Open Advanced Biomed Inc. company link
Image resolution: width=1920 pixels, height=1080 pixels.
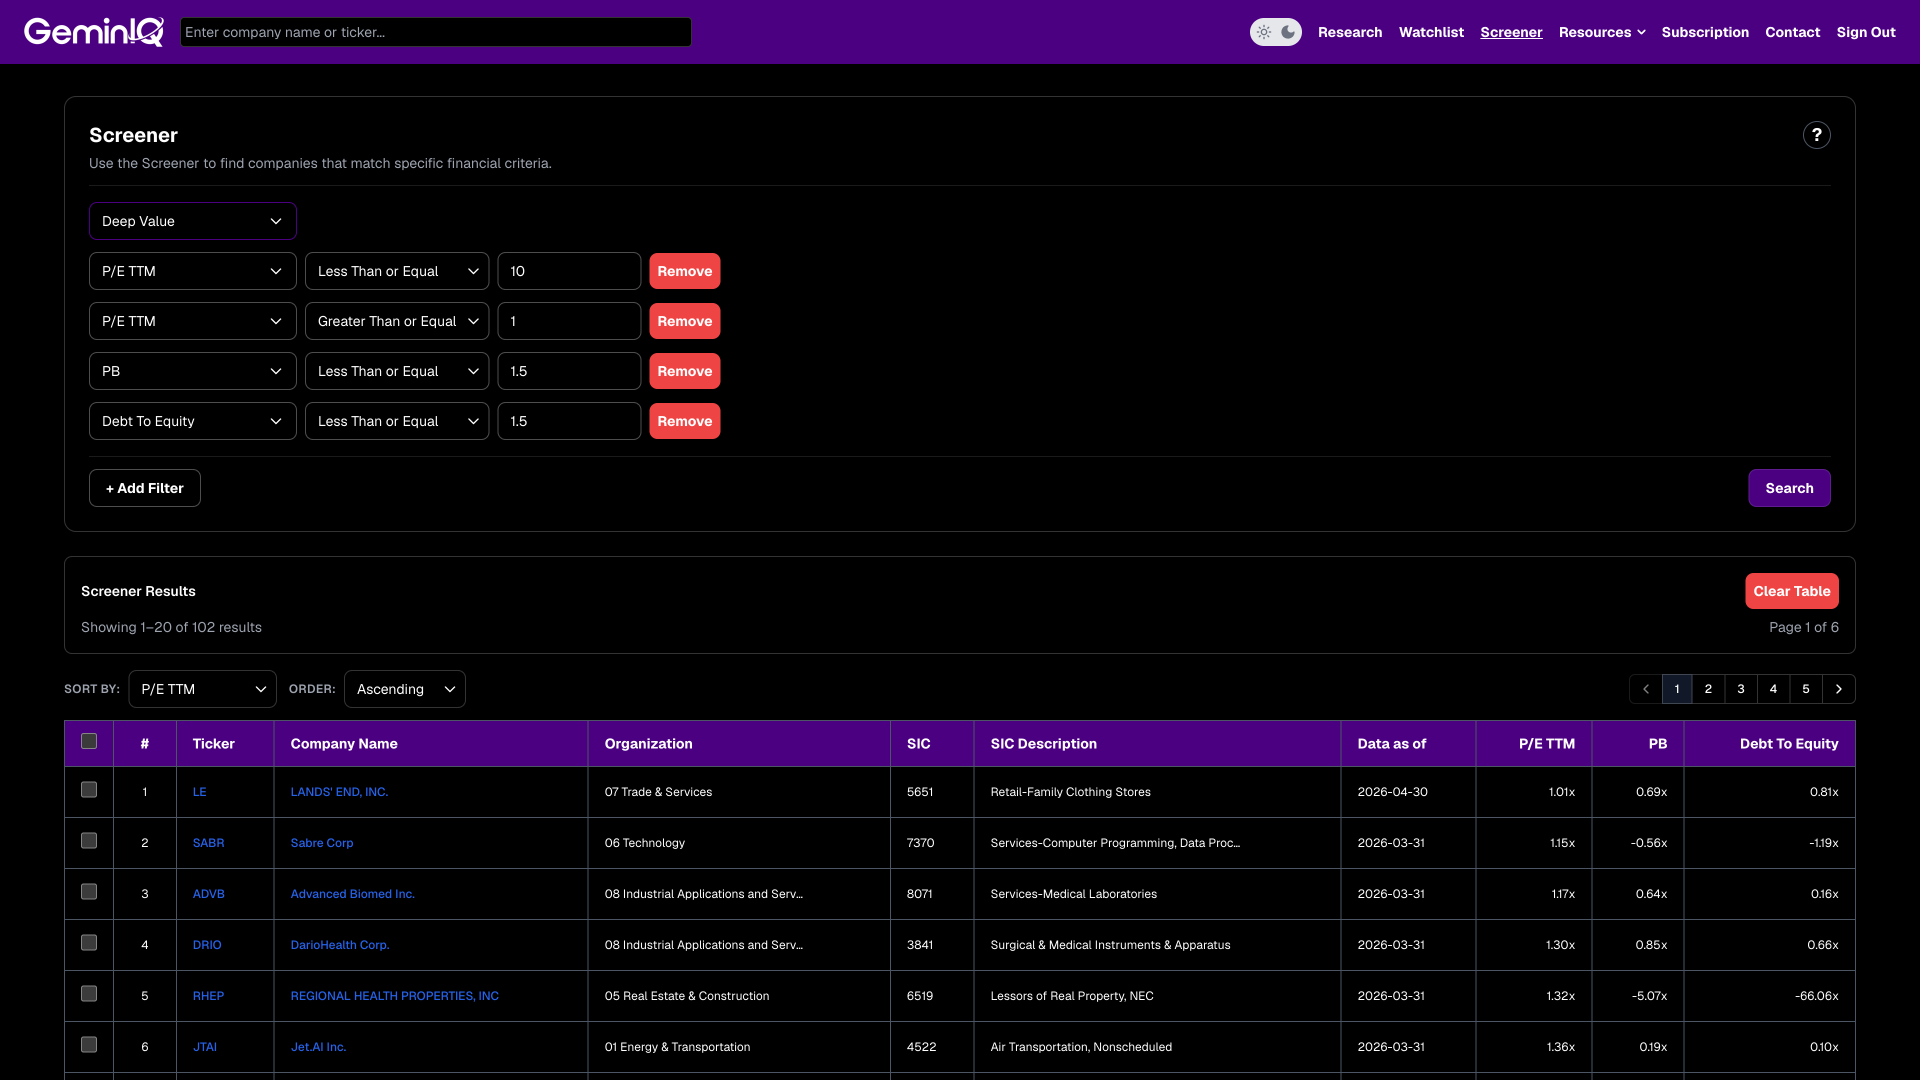pos(352,894)
